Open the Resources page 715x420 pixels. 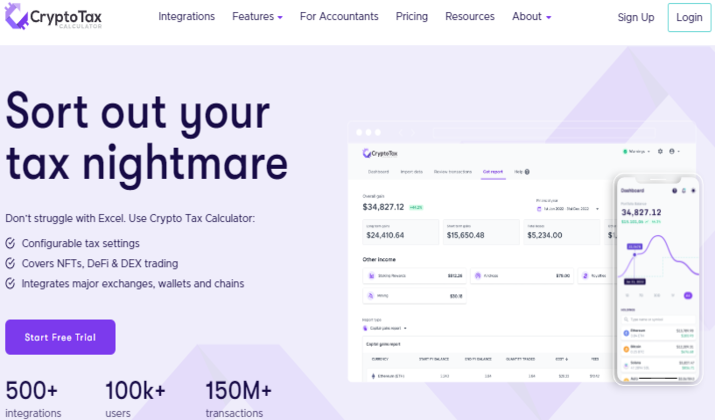click(x=470, y=16)
